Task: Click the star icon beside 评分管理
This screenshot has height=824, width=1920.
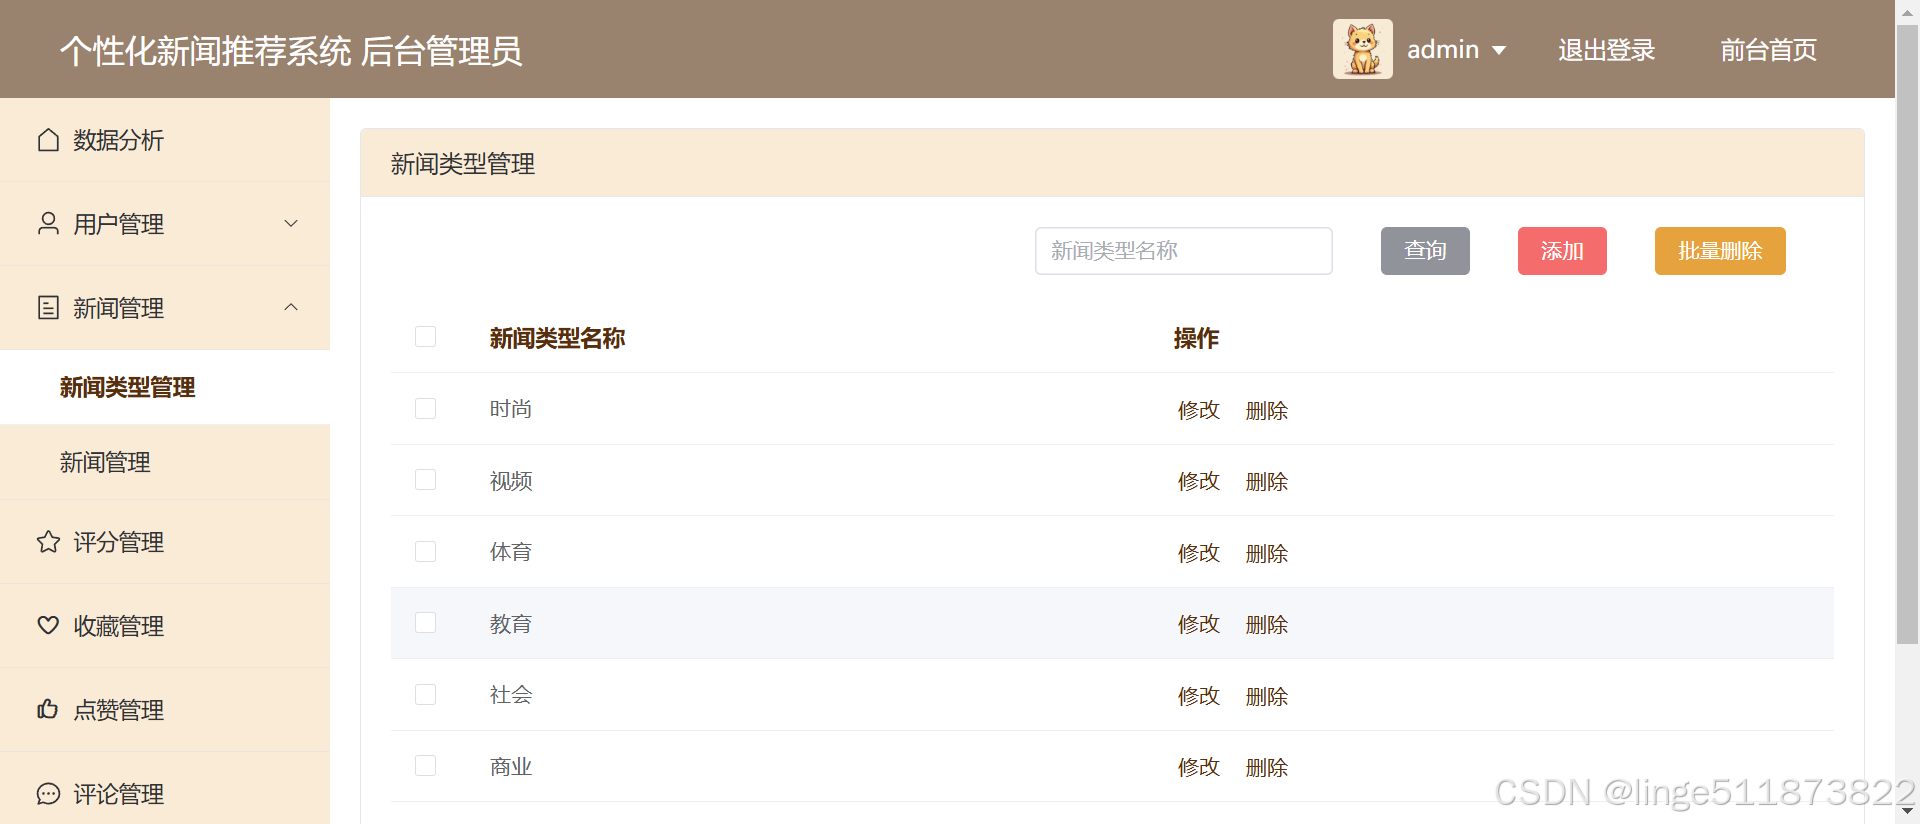Action: tap(48, 542)
